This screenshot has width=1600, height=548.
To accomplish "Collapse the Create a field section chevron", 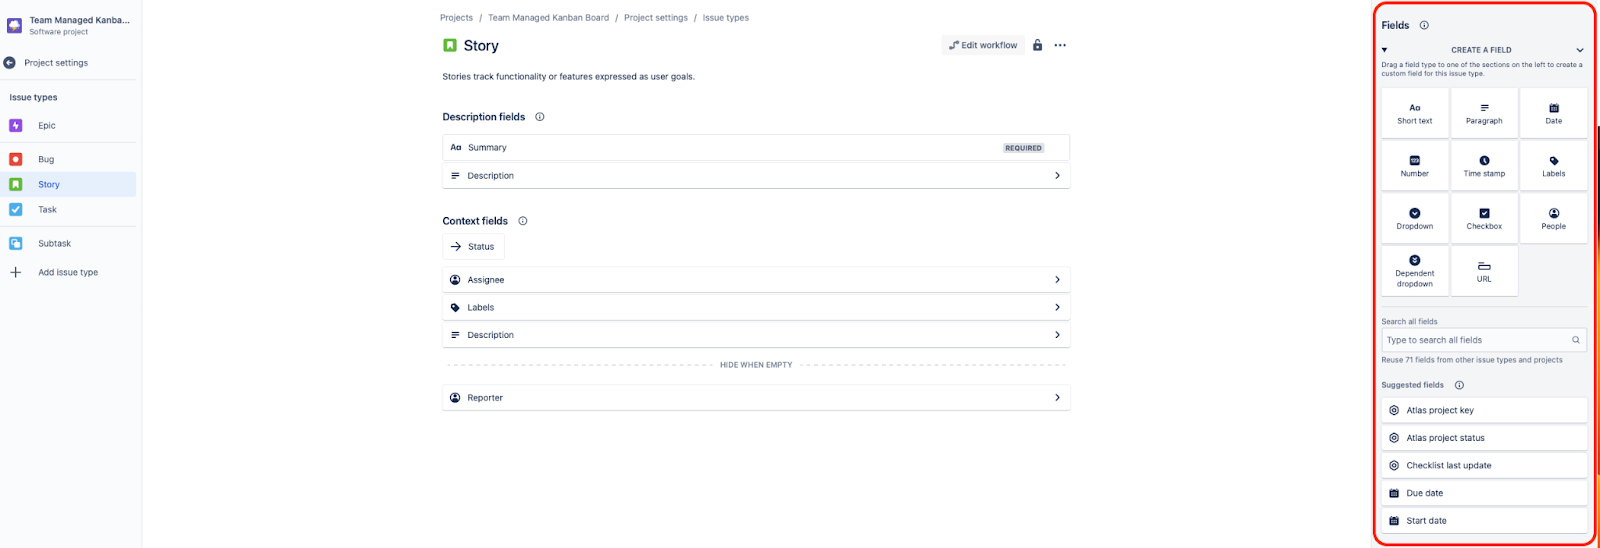I will click(1580, 50).
